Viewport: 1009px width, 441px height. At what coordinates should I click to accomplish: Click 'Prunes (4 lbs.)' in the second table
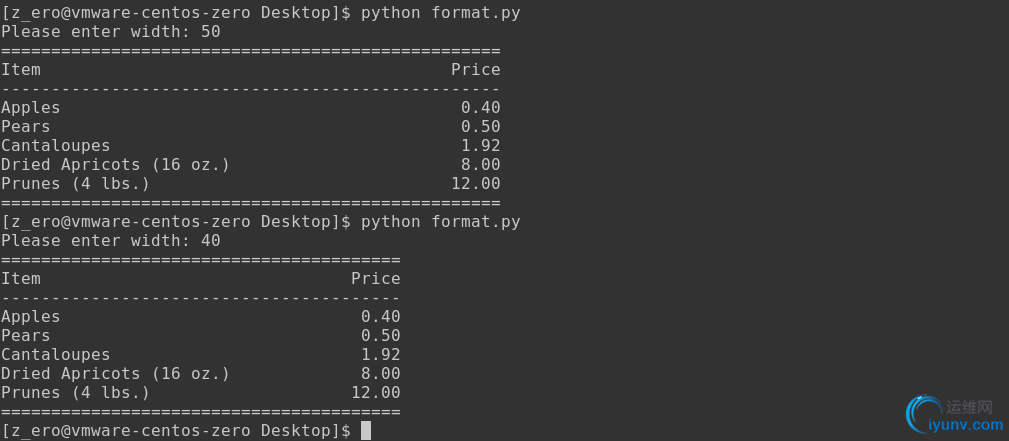click(75, 393)
